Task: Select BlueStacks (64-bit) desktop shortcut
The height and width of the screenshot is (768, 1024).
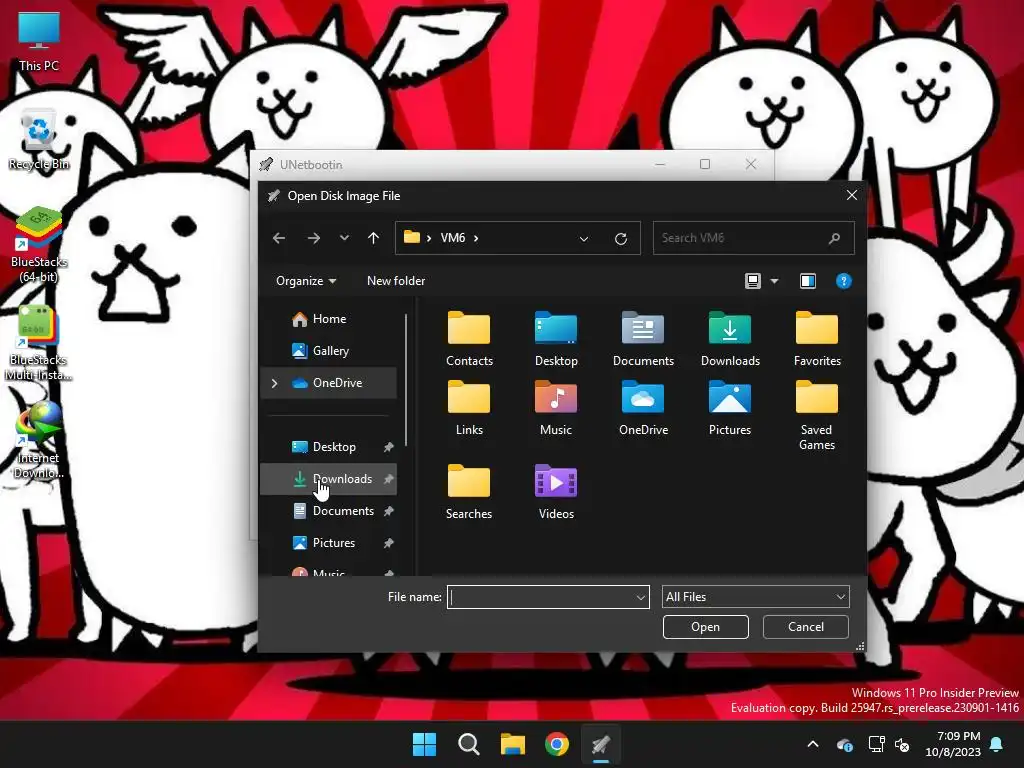Action: pos(39,246)
